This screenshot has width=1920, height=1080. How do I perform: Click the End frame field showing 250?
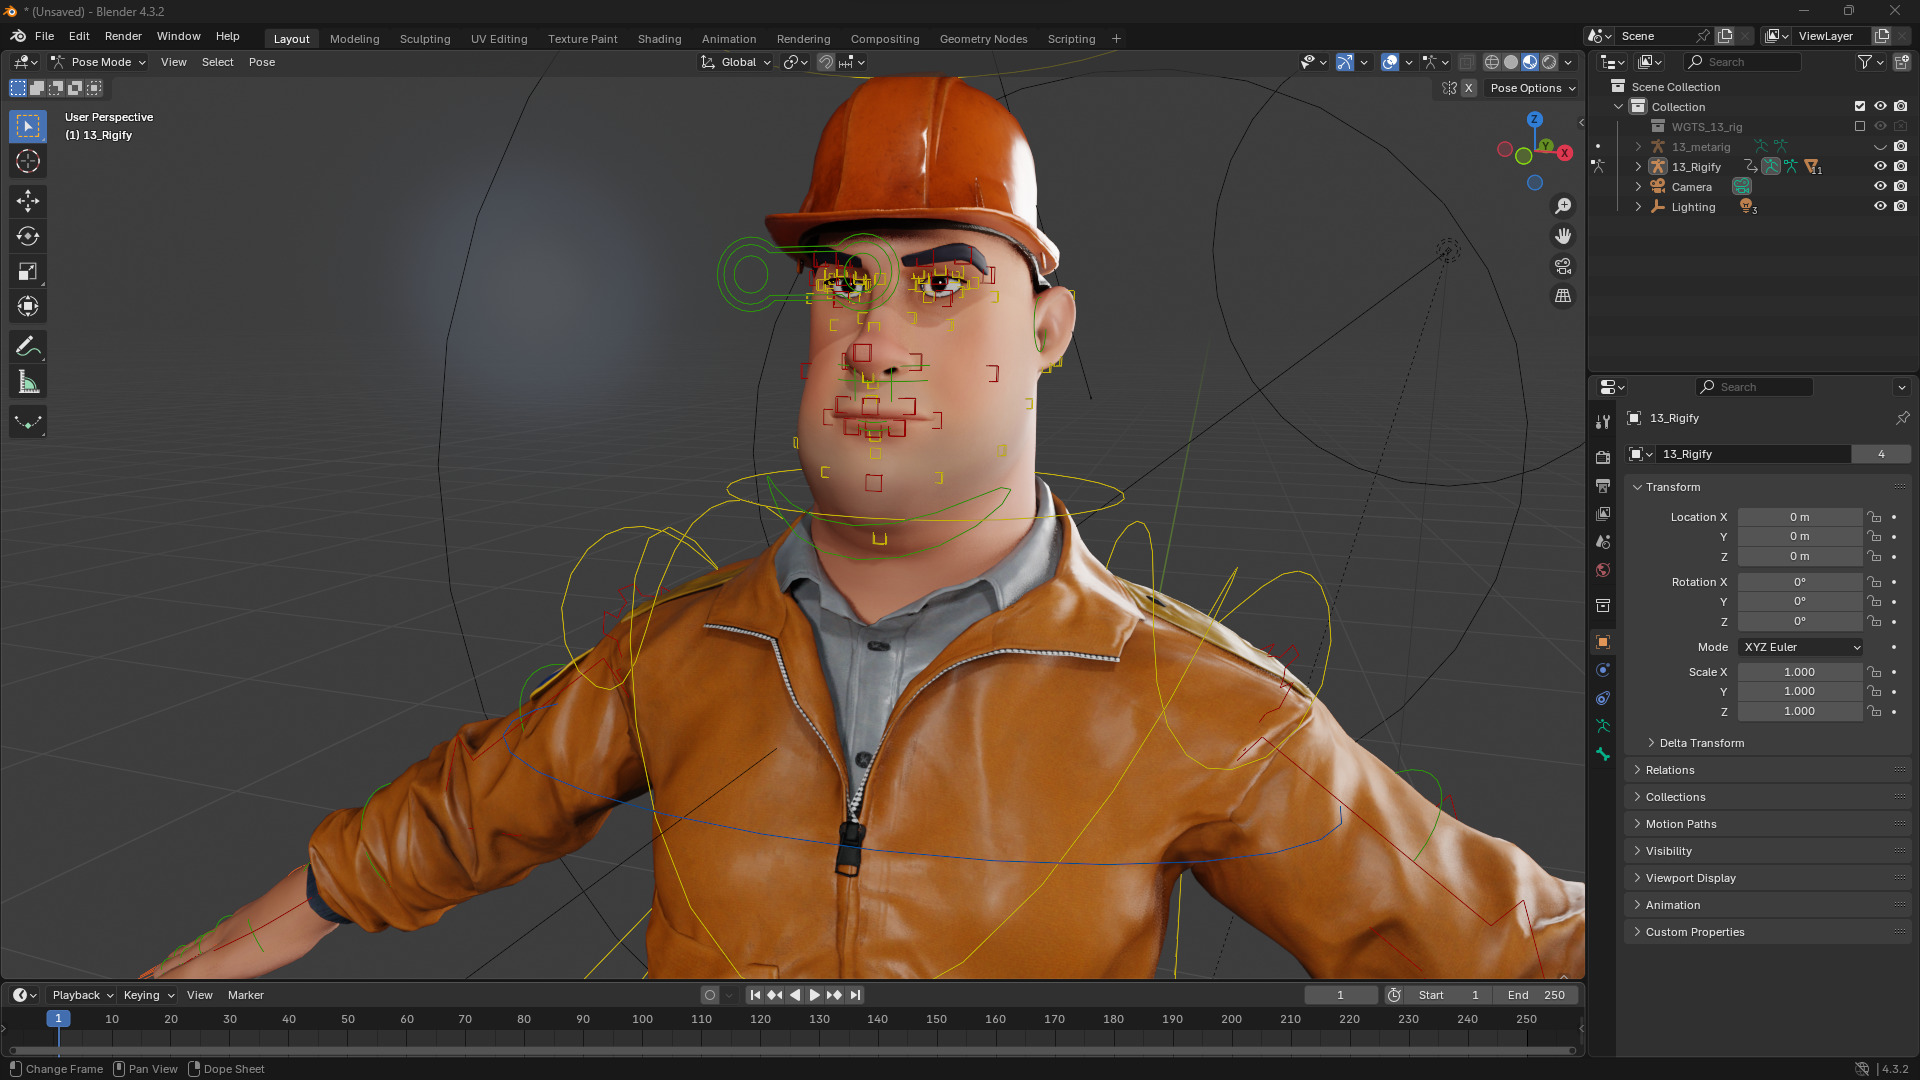point(1536,995)
